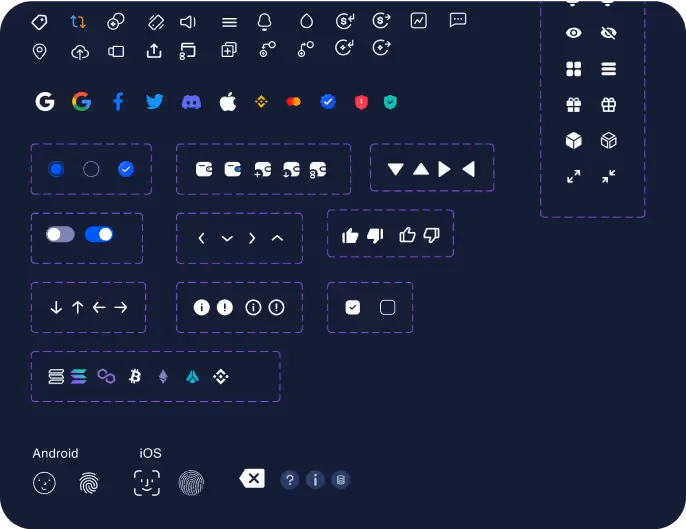Click the notification bell icon
Image resolution: width=686 pixels, height=529 pixels.
pos(264,21)
